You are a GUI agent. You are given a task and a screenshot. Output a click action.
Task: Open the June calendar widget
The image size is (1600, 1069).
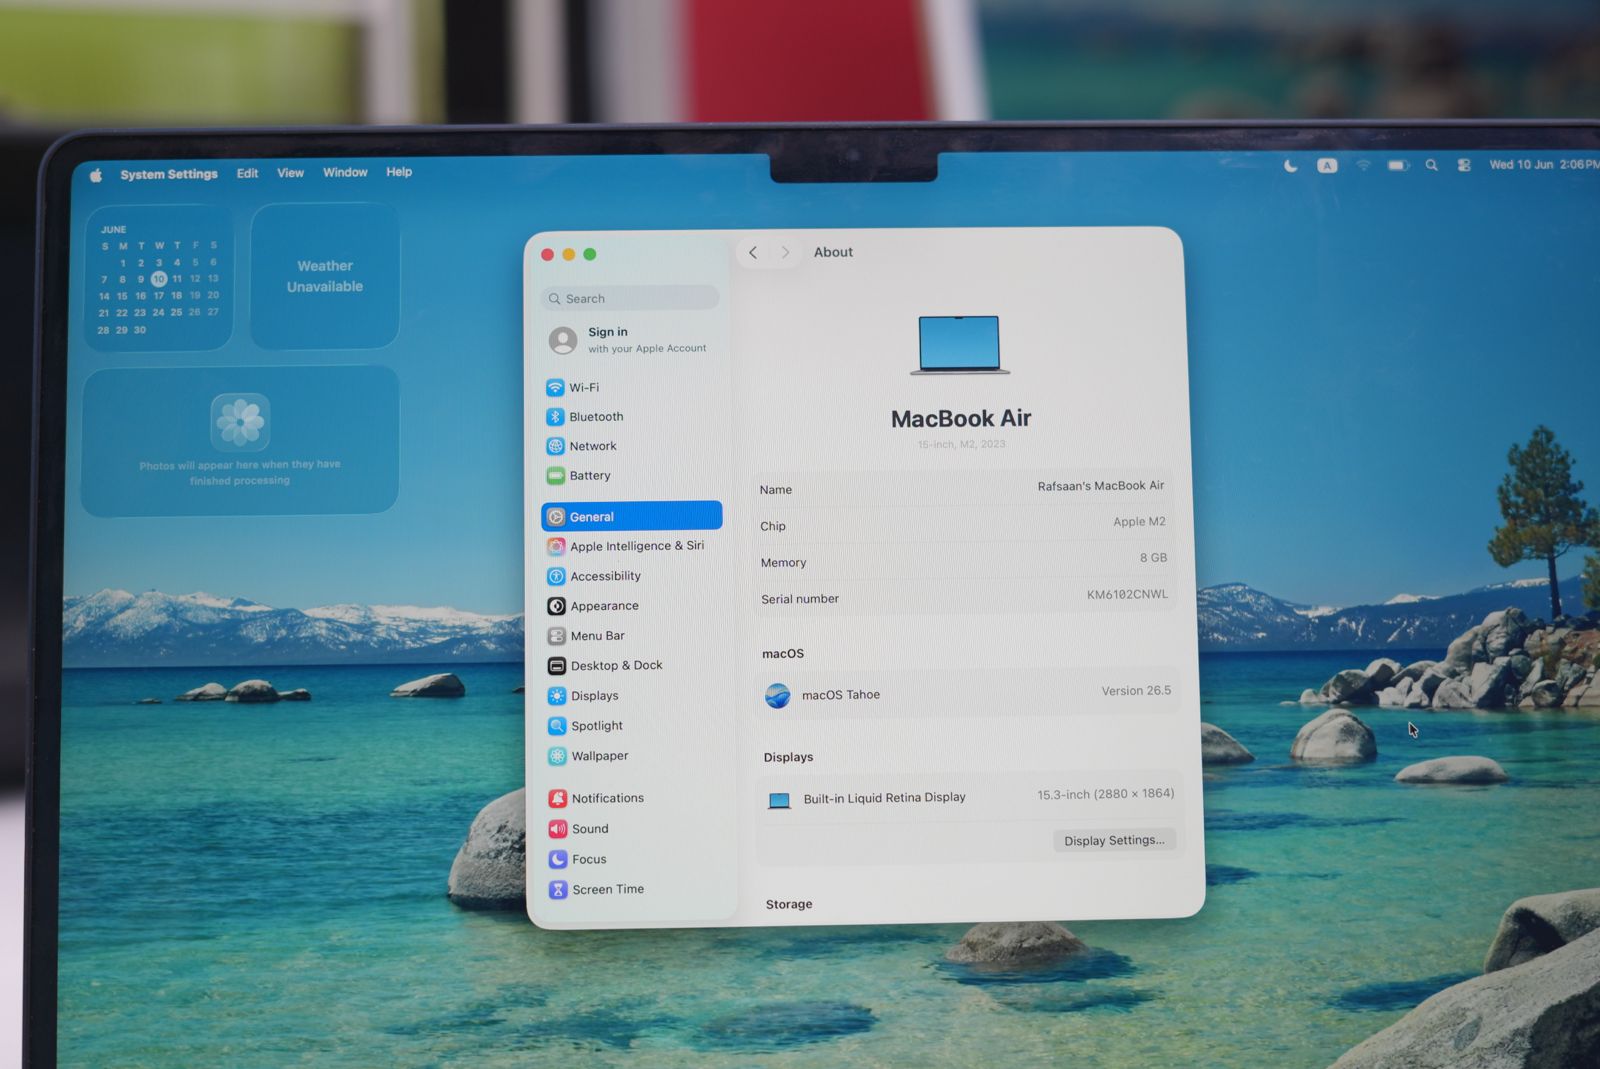tap(158, 278)
